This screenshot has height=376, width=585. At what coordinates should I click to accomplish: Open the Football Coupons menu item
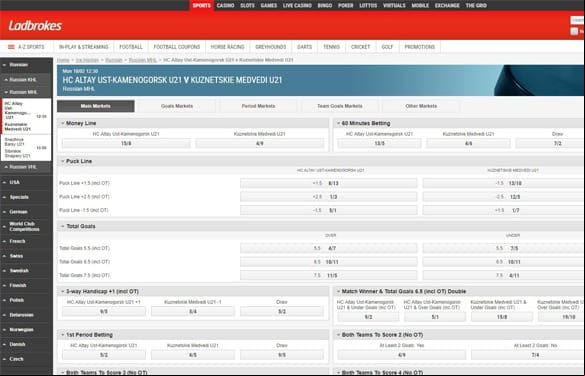coord(177,47)
